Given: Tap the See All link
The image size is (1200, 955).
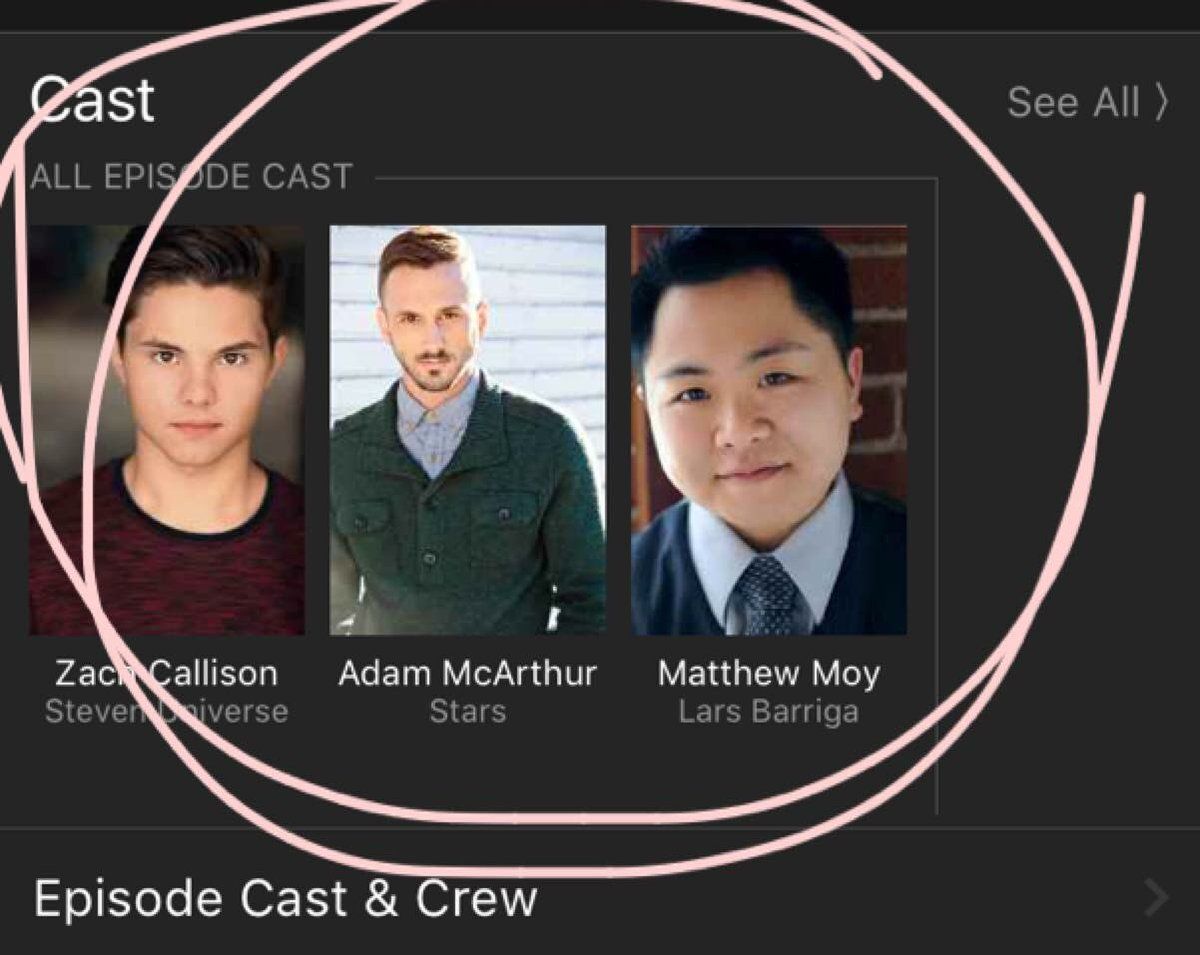Looking at the screenshot, I should pos(1087,102).
